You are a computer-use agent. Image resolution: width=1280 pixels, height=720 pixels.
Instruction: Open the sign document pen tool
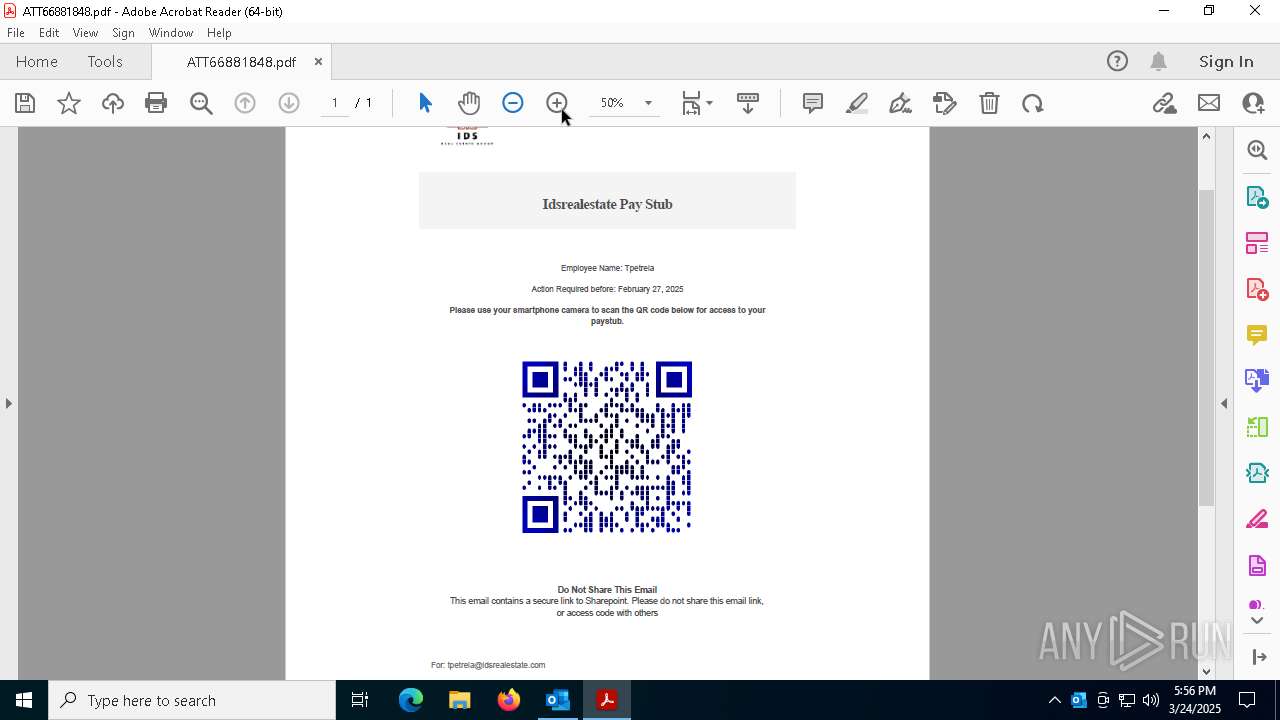pos(901,103)
